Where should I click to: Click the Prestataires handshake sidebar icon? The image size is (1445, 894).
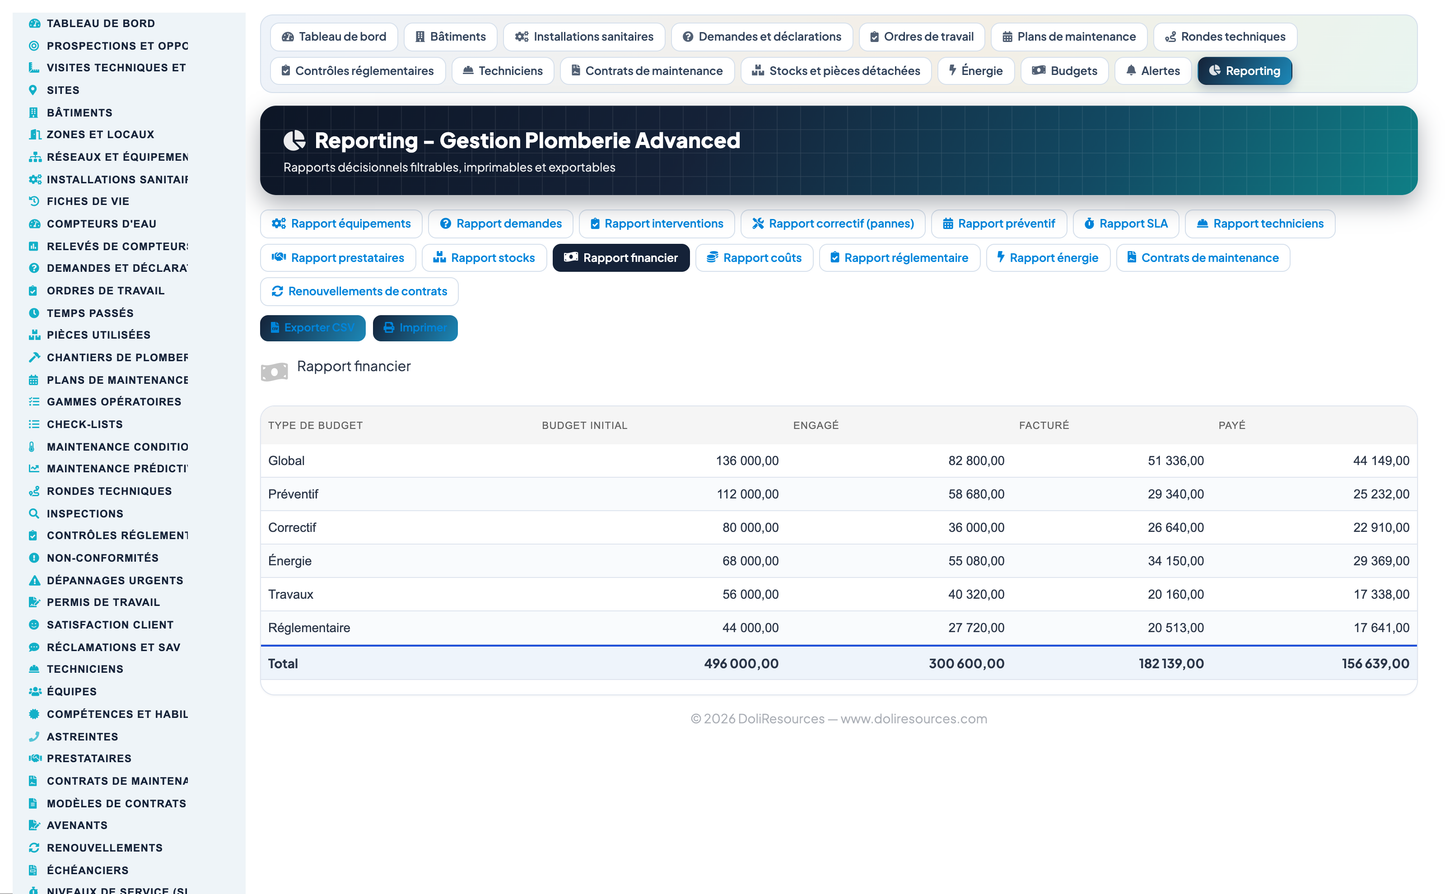point(35,758)
